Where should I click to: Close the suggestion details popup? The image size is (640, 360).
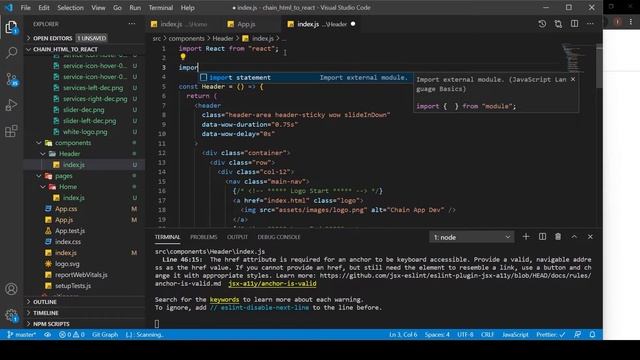click(x=573, y=80)
